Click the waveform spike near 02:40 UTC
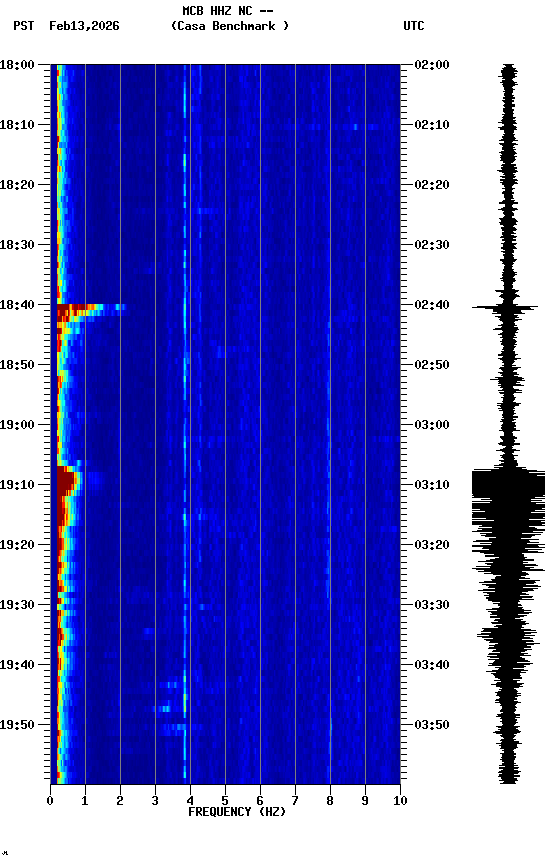This screenshot has width=552, height=864. click(505, 307)
